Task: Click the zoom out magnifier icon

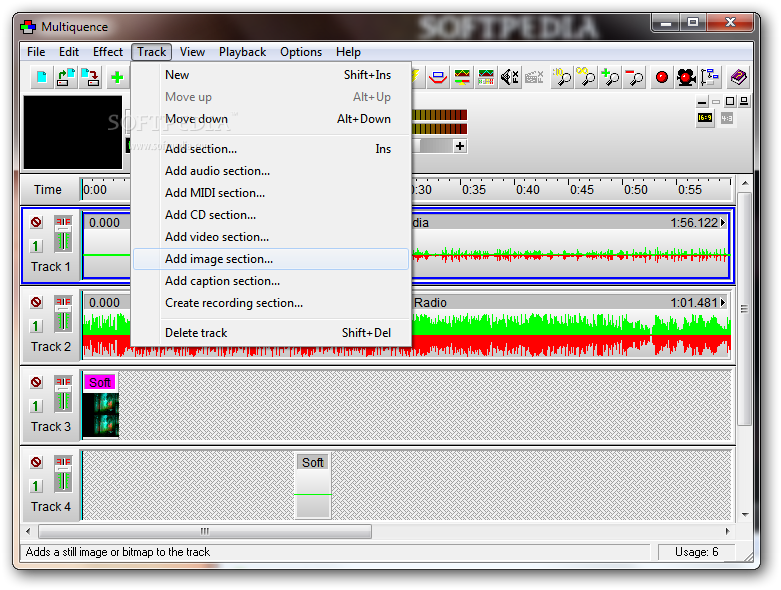Action: point(634,77)
